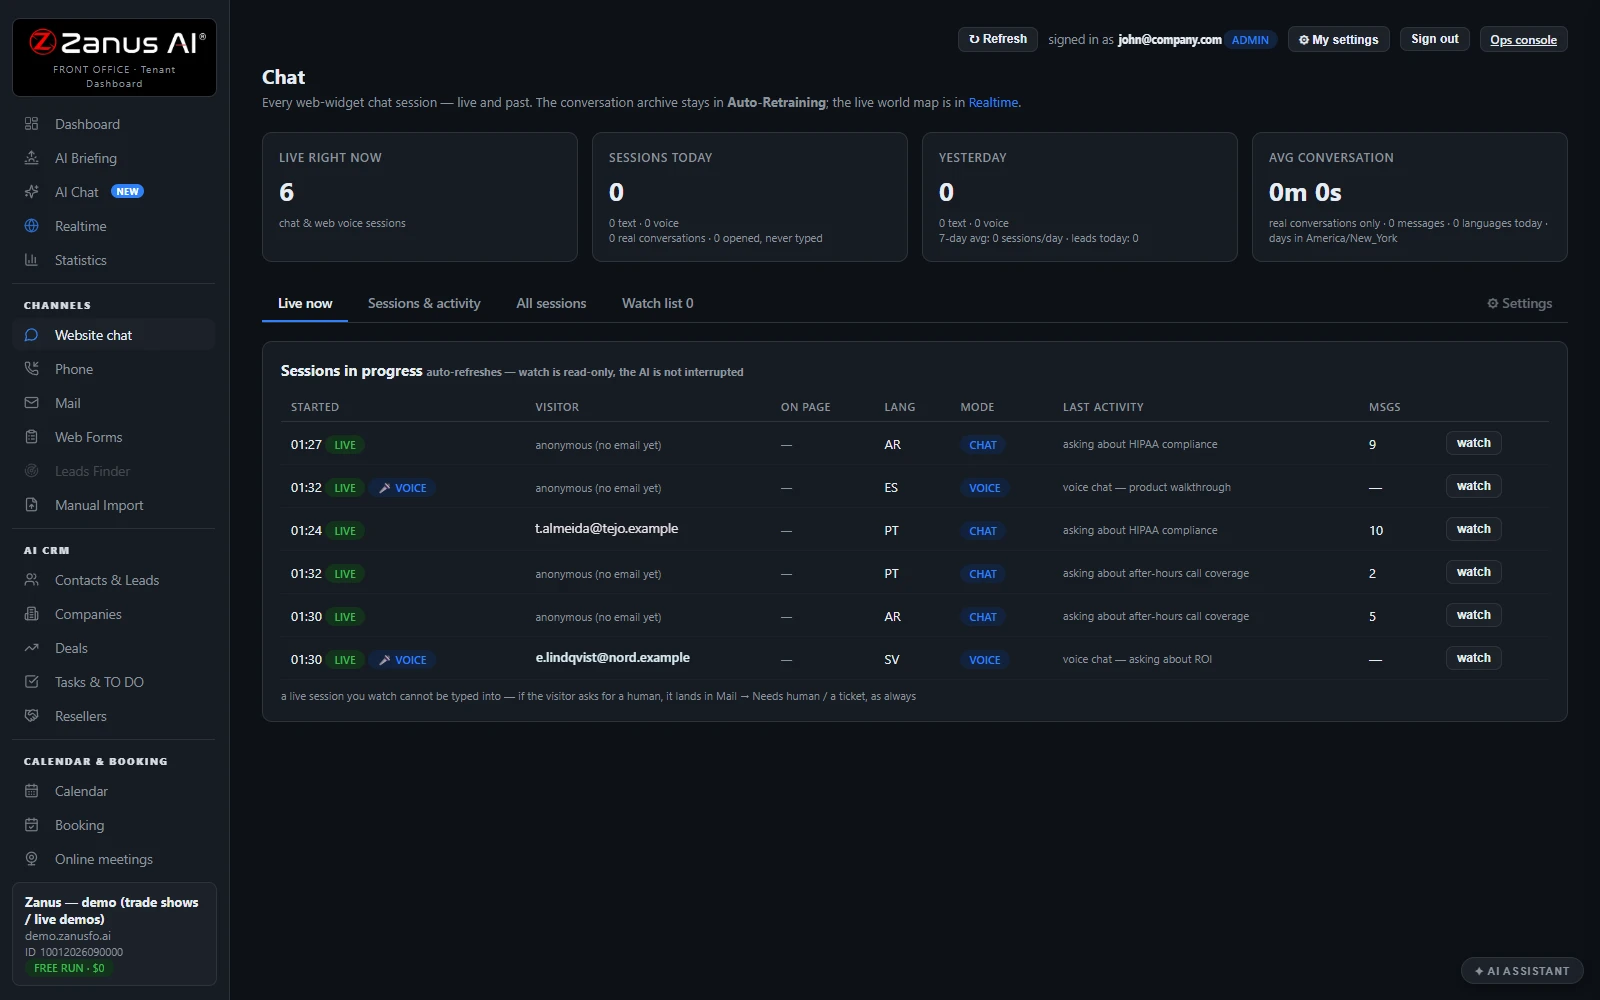Select the Realtime globe icon

coord(31,226)
